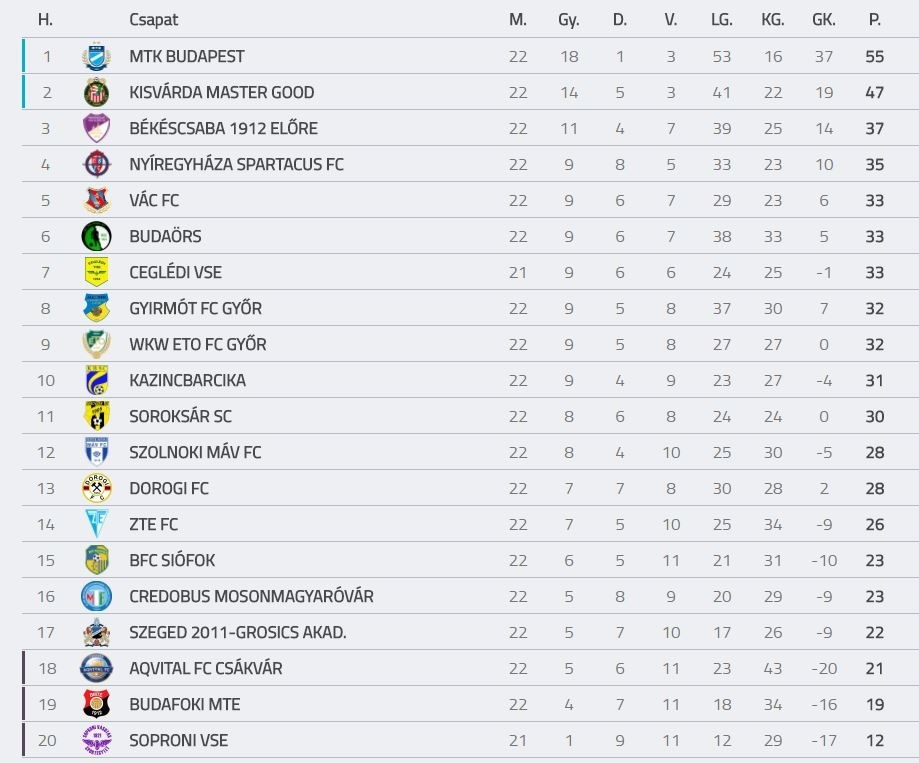Open the Dorogi FC miner crest
Image resolution: width=919 pixels, height=763 pixels.
pos(96,488)
